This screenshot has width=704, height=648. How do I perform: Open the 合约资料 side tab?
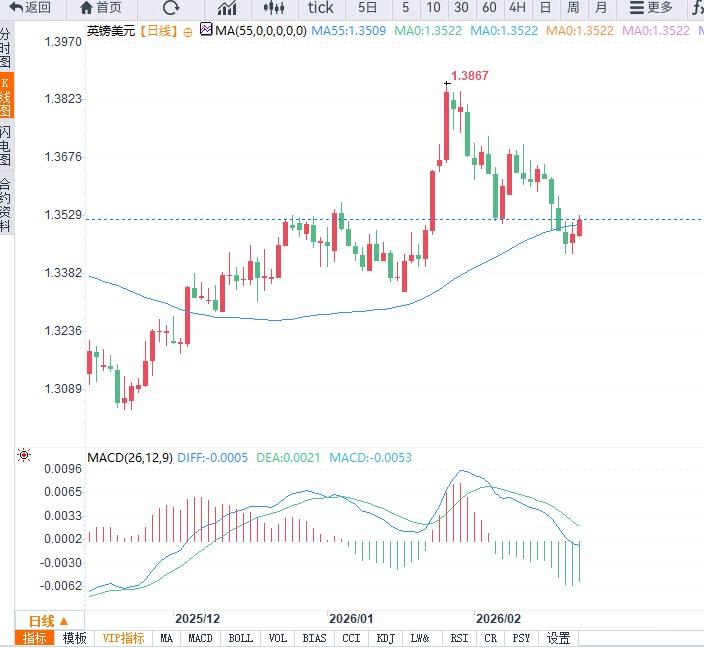[5, 205]
